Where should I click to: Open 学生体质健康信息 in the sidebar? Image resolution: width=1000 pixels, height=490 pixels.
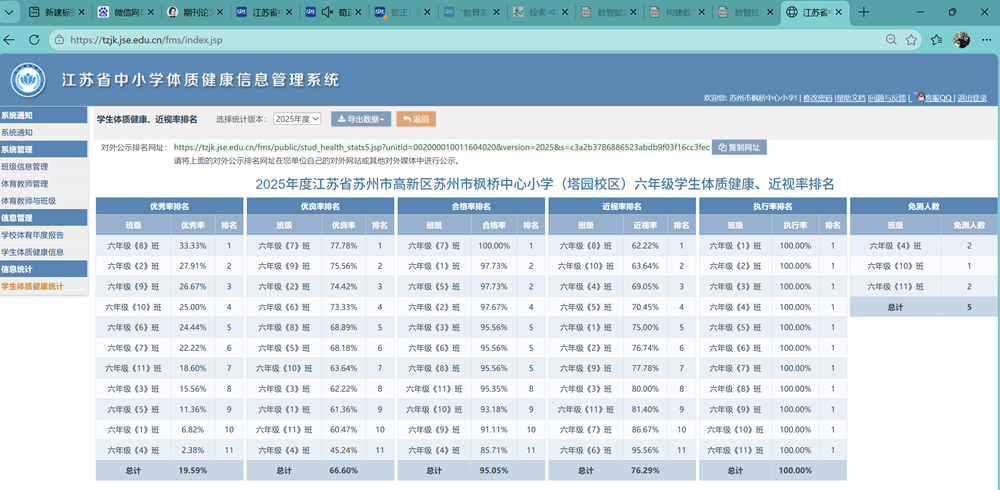33,252
